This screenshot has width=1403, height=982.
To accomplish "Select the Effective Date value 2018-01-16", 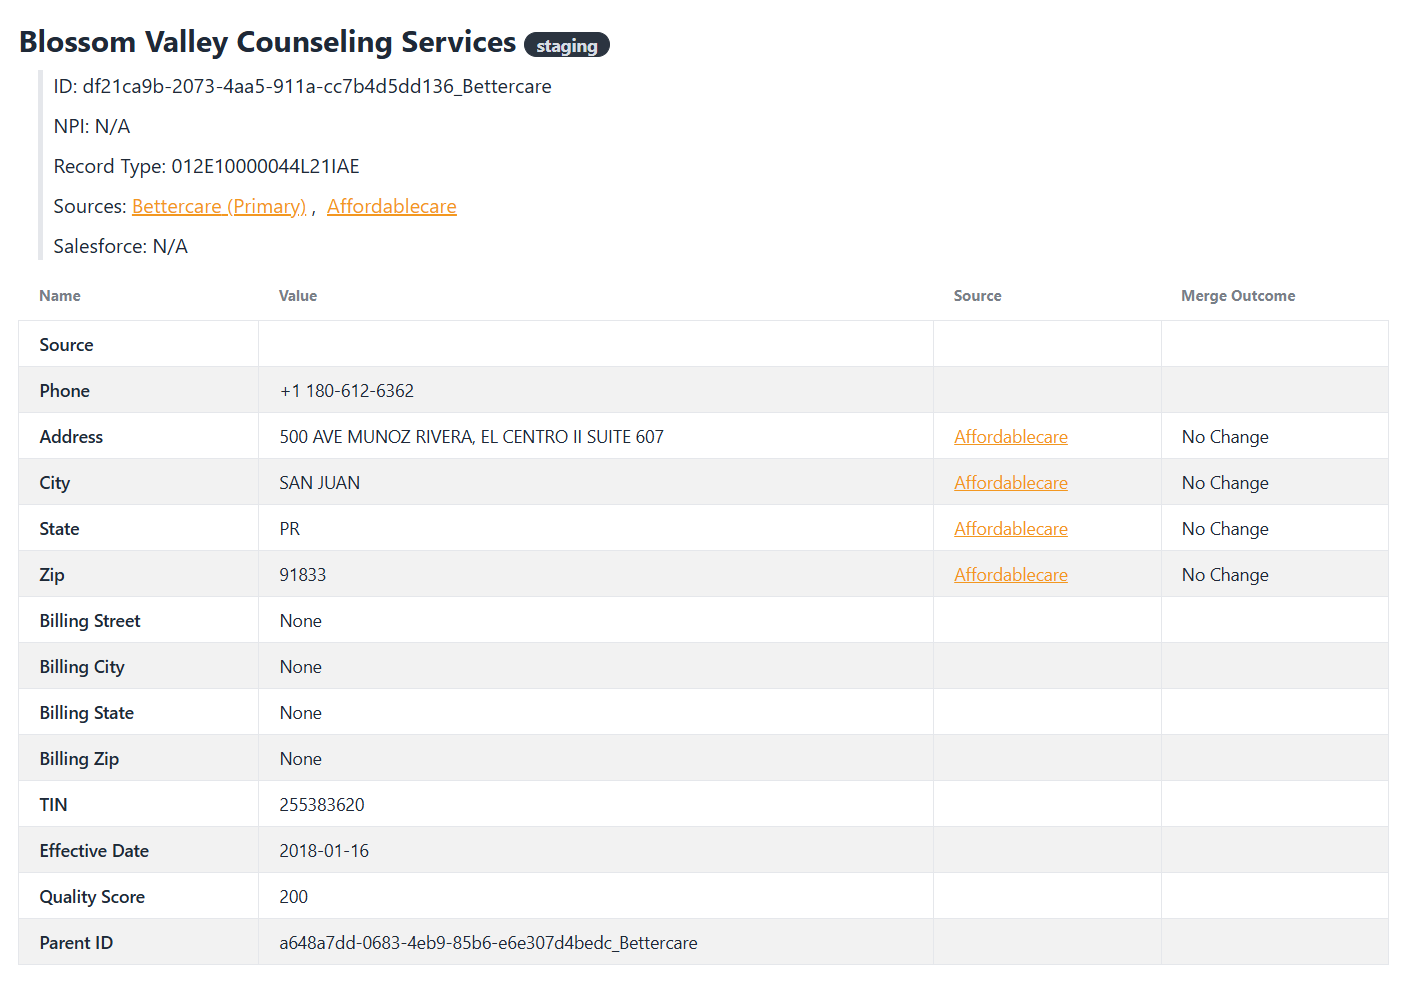I will click(324, 851).
